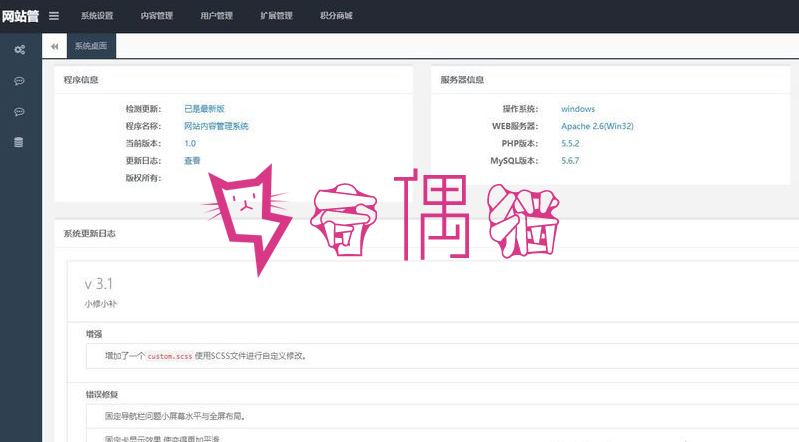Click the 版权所有 label
The width and height of the screenshot is (799, 442).
pyautogui.click(x=143, y=178)
